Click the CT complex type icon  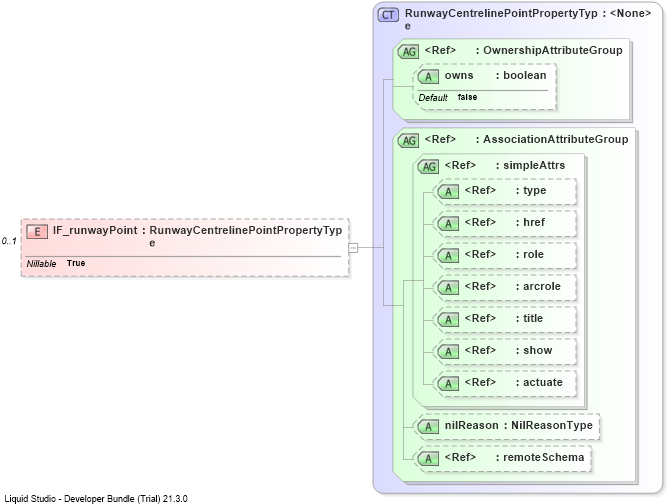388,15
